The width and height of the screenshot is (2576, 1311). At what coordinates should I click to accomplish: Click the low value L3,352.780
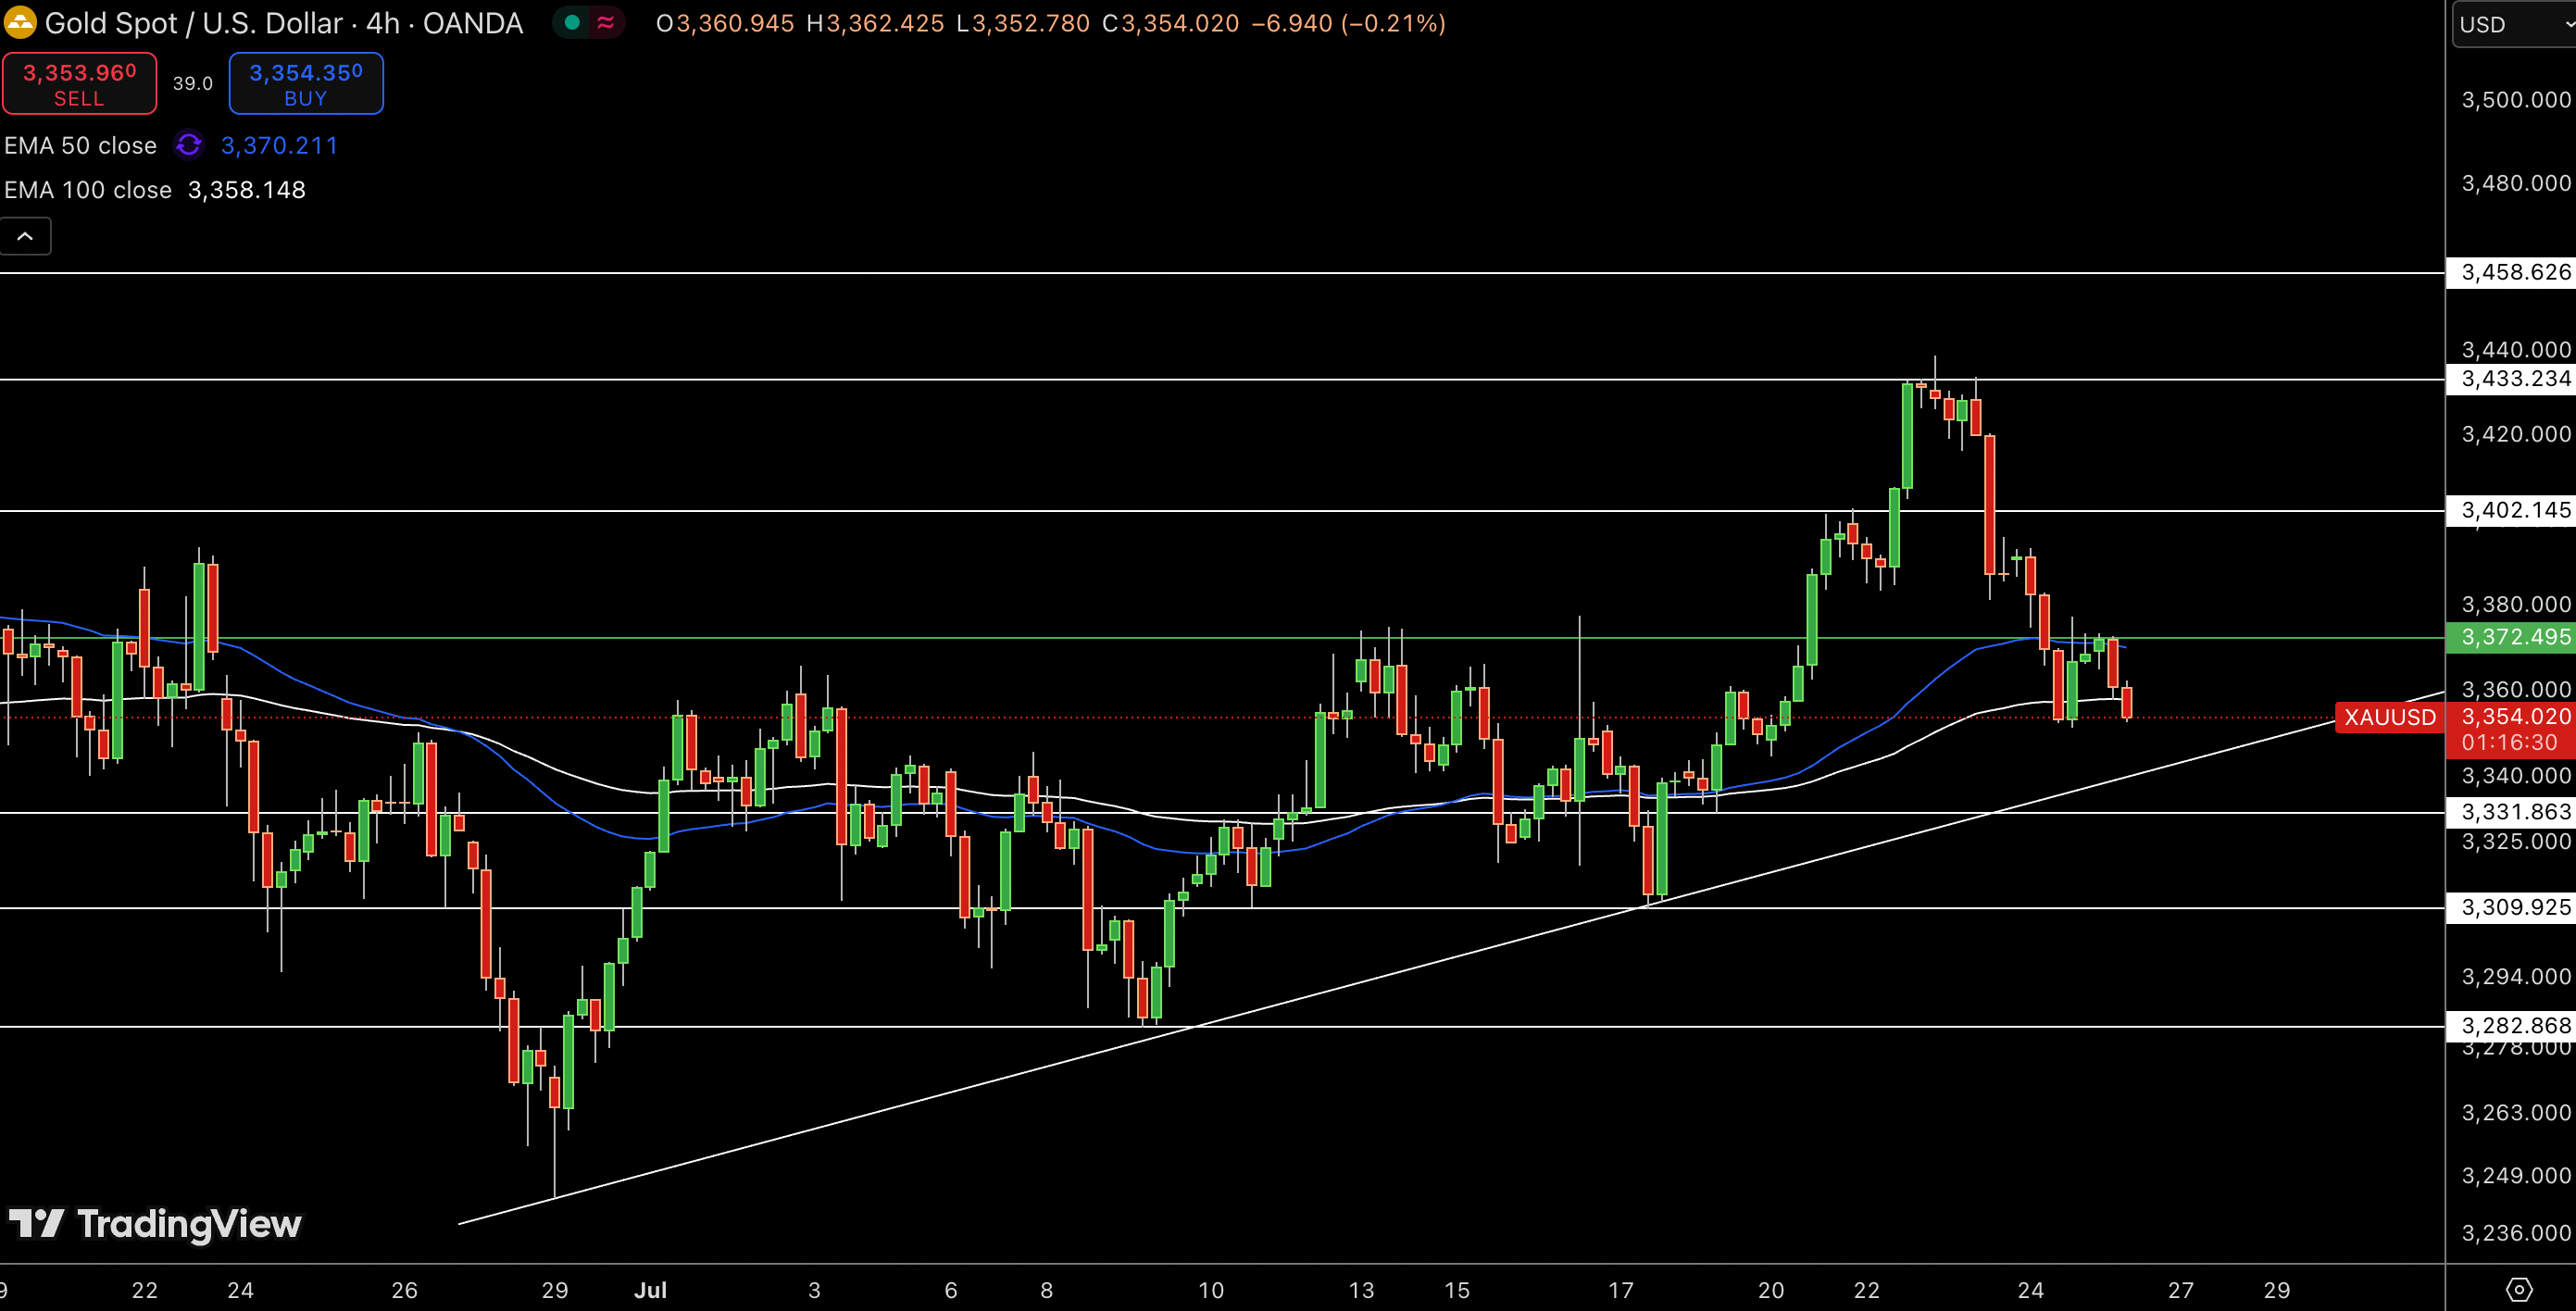coord(1023,23)
